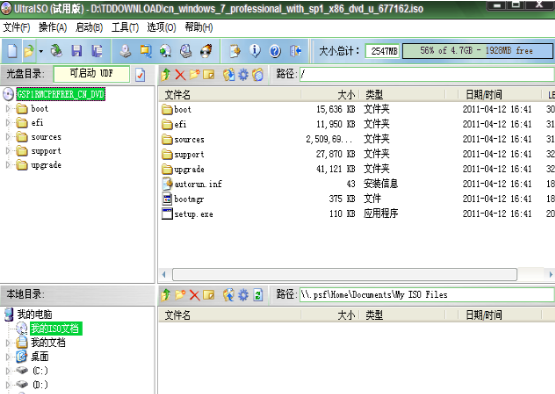555x394 pixels.
Task: Click the Help question mark icon
Action: 275,51
